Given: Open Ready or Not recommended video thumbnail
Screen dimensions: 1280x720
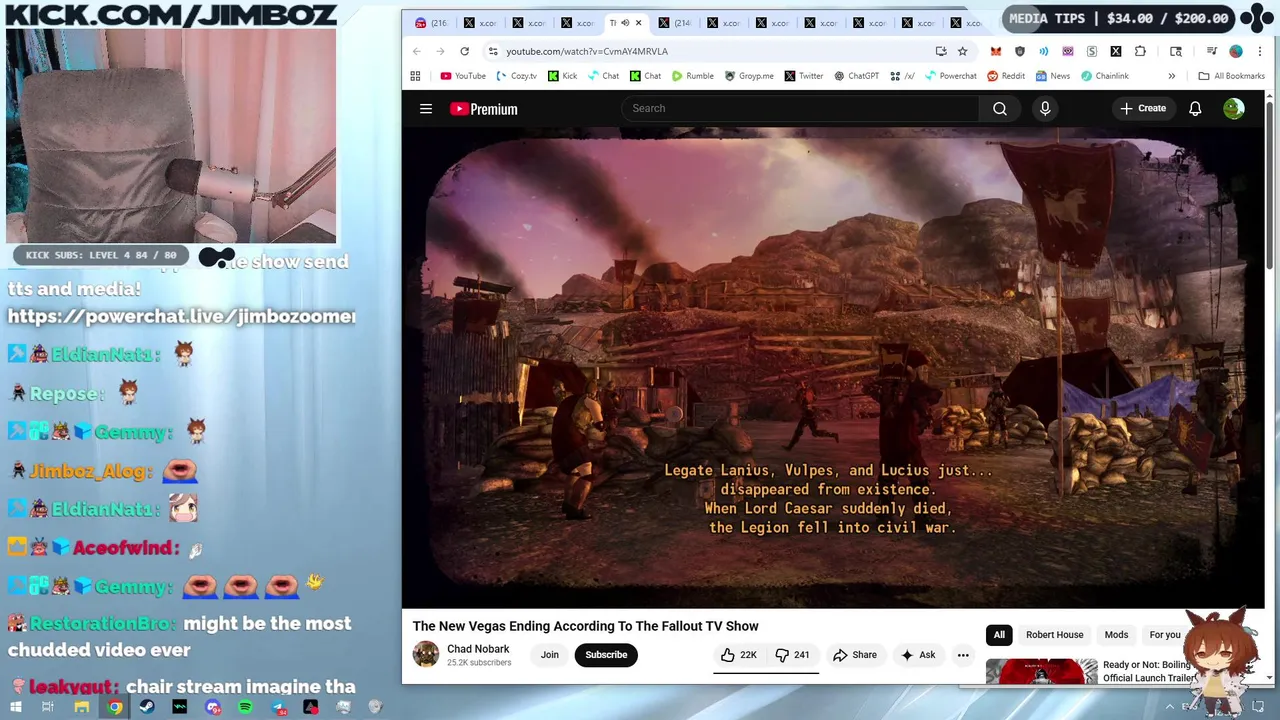Looking at the screenshot, I should (1041, 672).
